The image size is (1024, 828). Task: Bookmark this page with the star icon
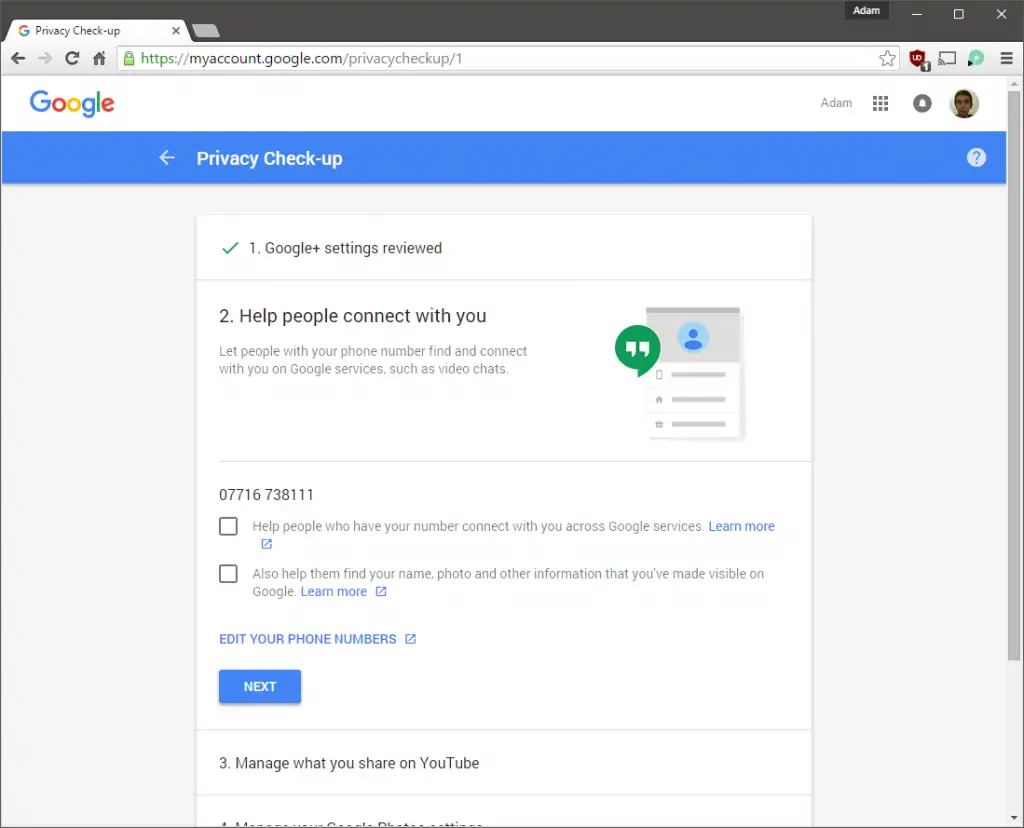click(887, 58)
